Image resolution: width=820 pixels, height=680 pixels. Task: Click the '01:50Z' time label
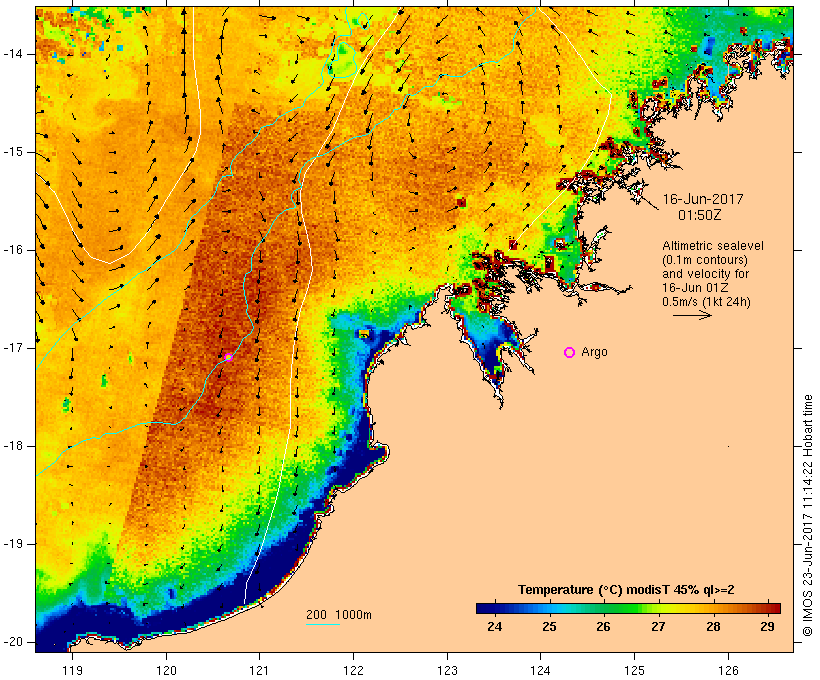click(700, 215)
